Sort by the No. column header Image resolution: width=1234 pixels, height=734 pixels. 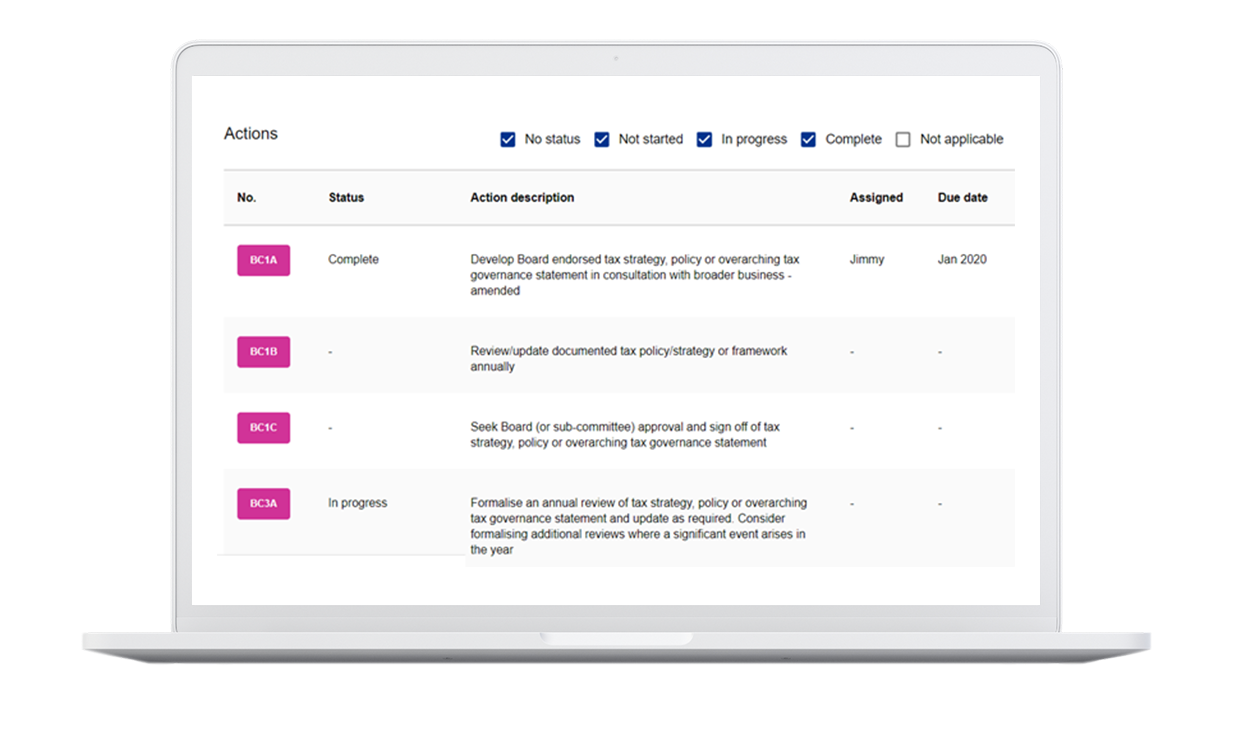click(x=247, y=198)
